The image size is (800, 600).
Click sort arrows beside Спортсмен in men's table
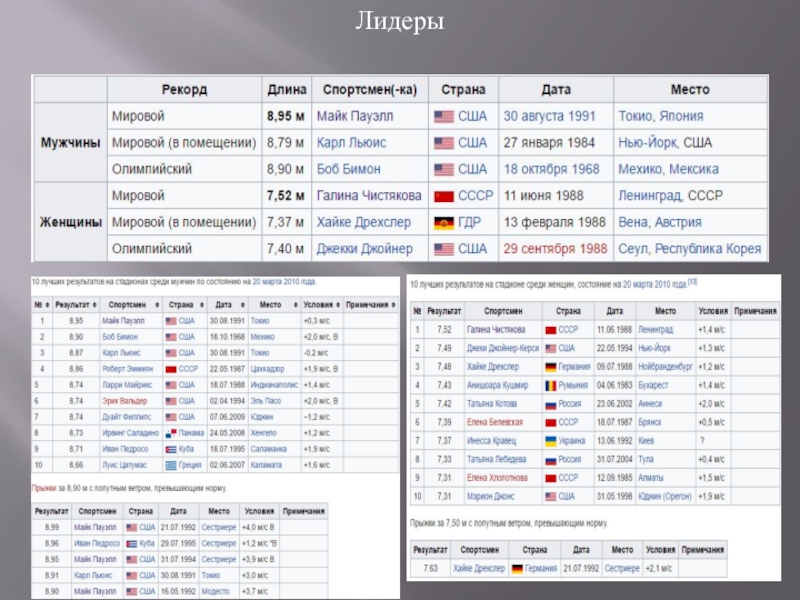point(157,305)
